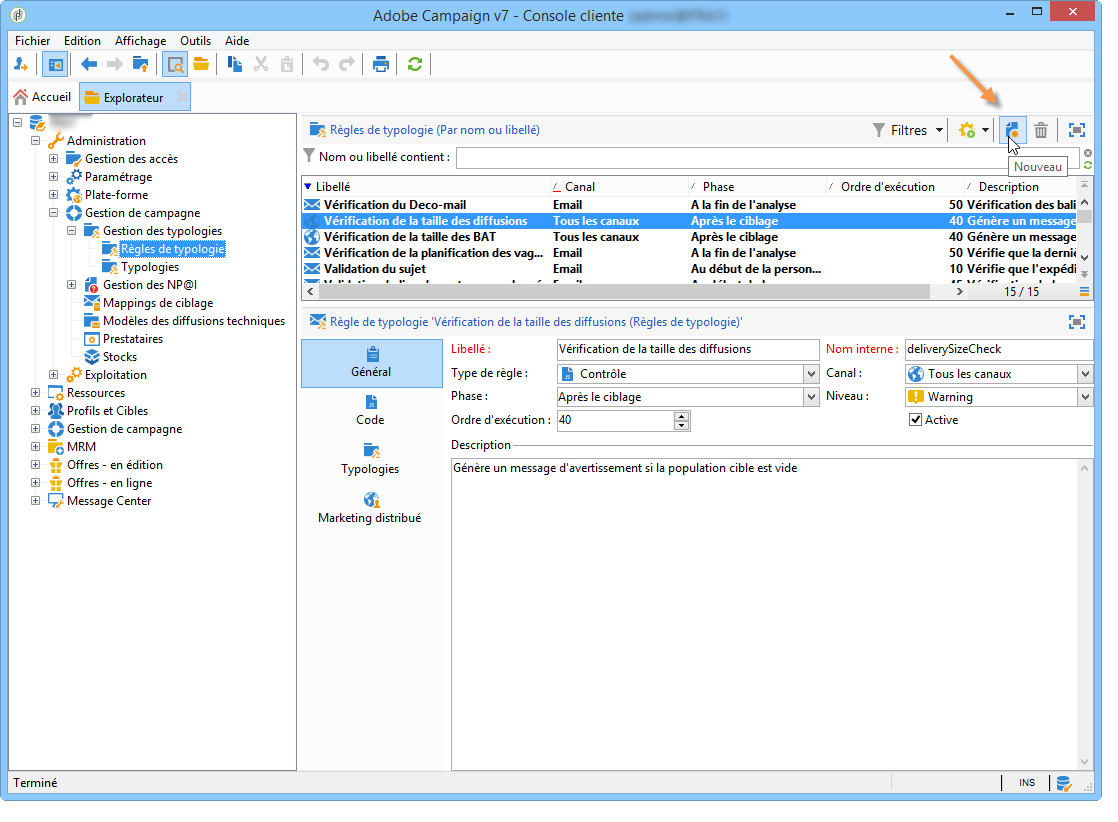
Task: Open the Marketing distribué section tab
Action: (369, 509)
